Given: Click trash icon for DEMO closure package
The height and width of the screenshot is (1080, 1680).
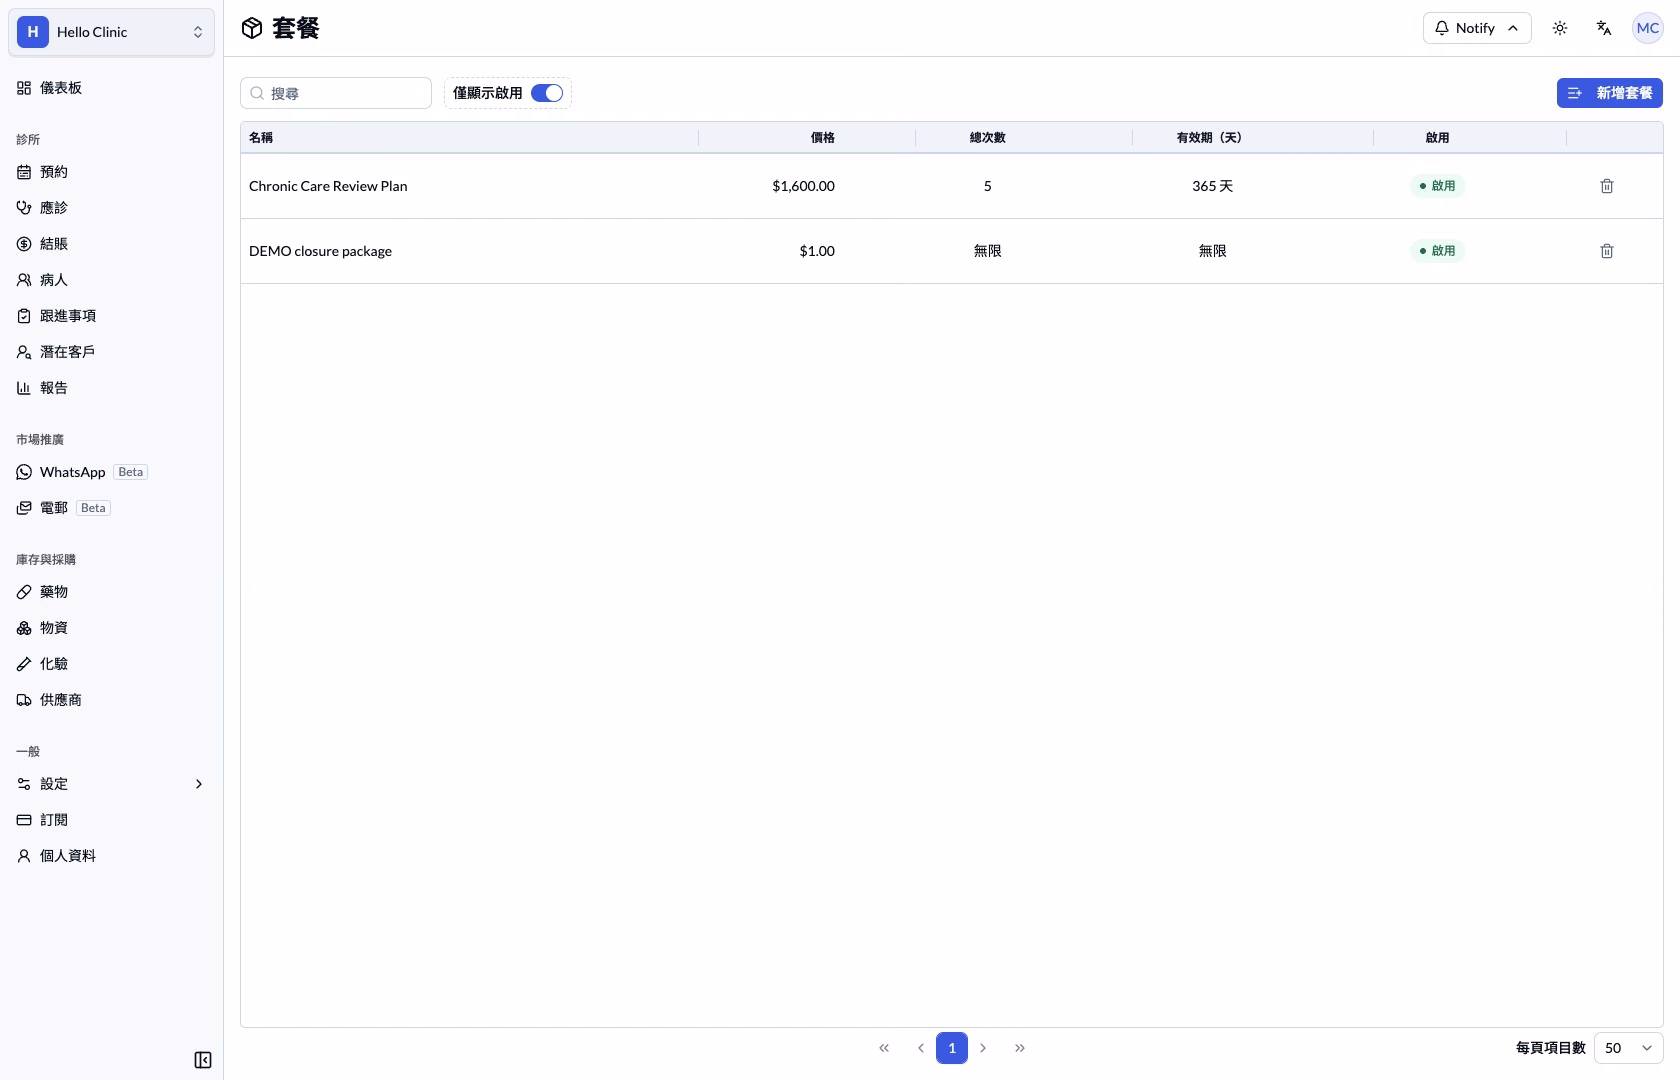Looking at the screenshot, I should 1607,251.
